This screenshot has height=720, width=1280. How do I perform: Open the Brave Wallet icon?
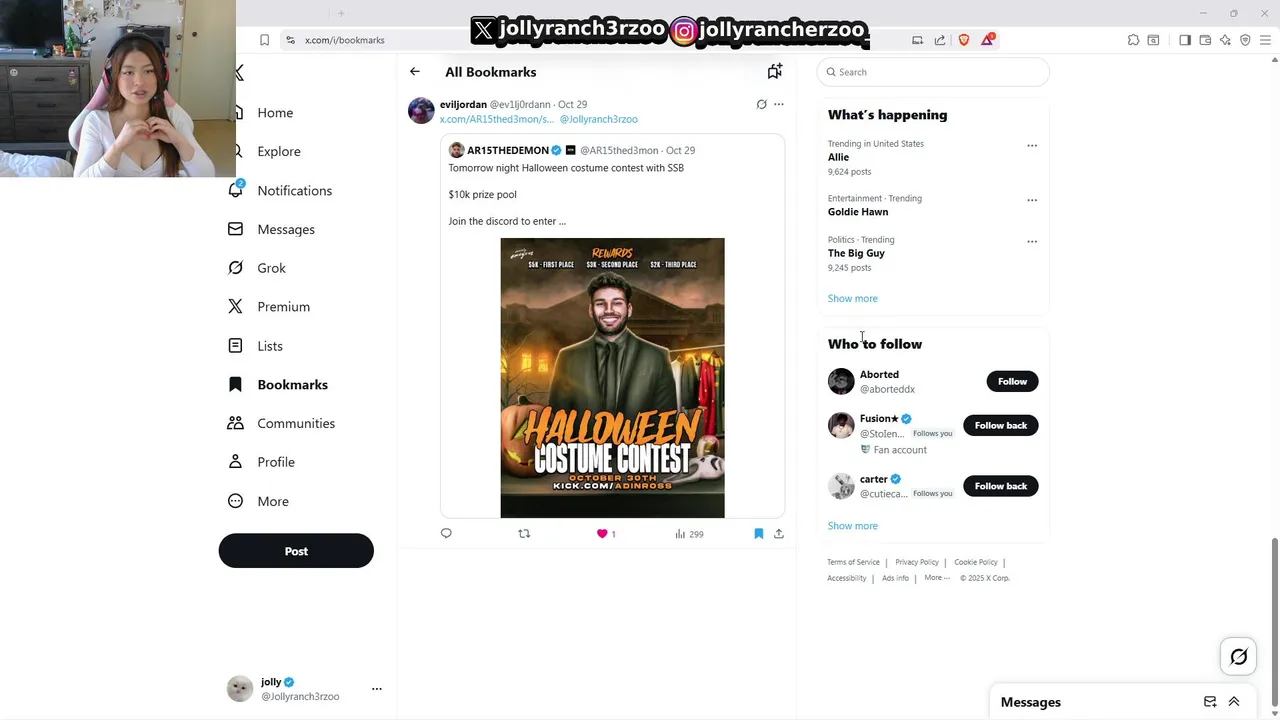[1205, 40]
